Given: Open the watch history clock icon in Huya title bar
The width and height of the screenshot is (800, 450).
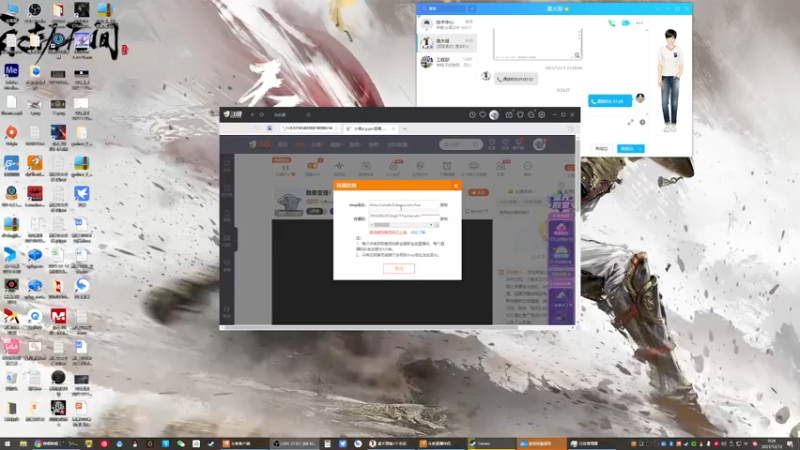Looking at the screenshot, I should point(472,115).
